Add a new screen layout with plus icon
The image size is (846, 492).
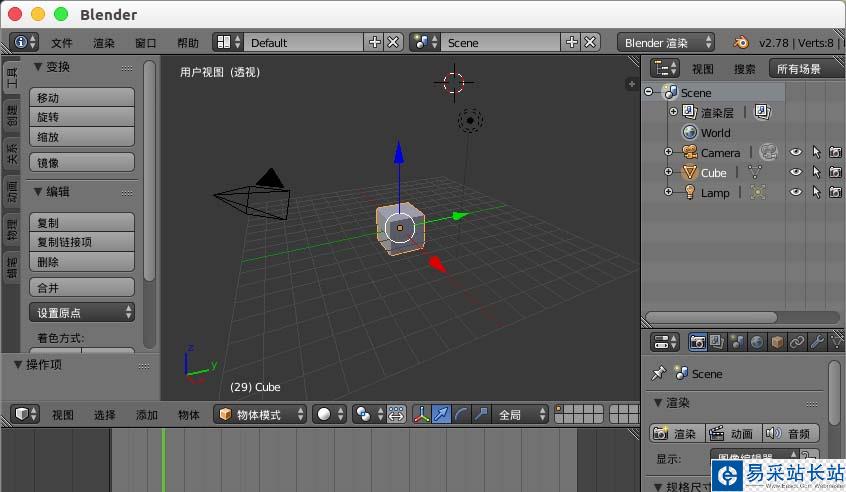374,42
